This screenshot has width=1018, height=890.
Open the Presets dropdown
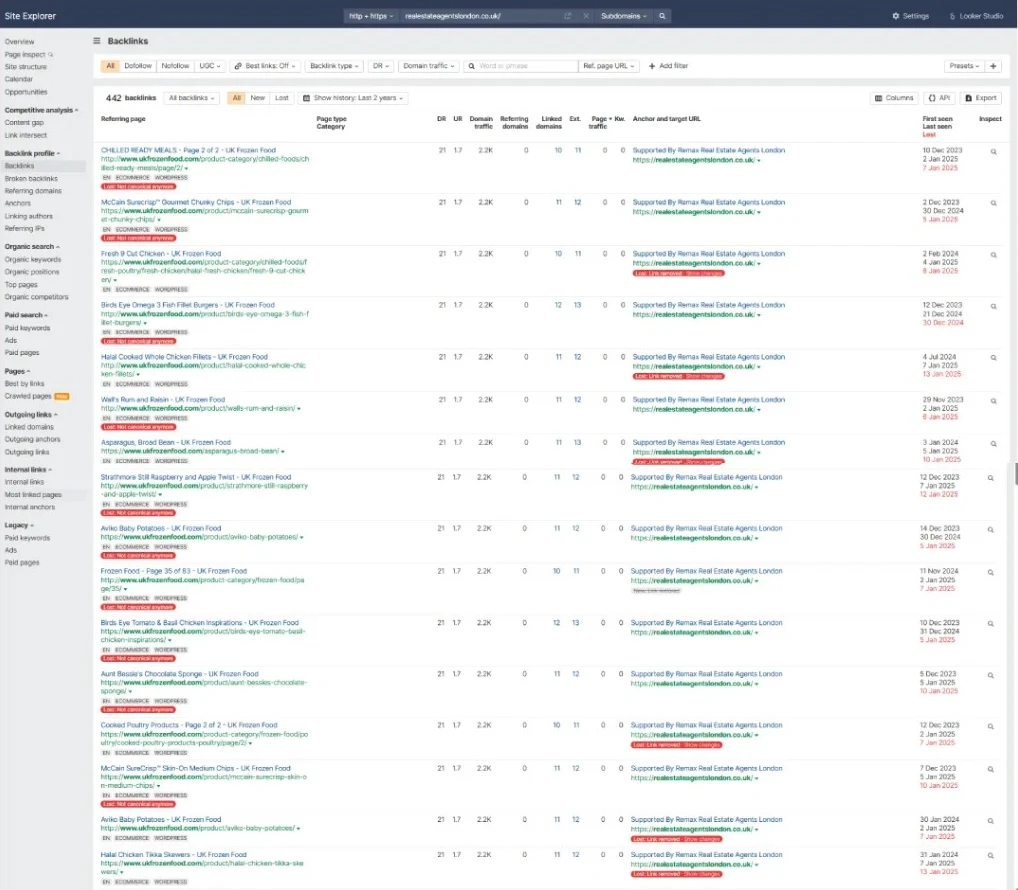tap(964, 66)
